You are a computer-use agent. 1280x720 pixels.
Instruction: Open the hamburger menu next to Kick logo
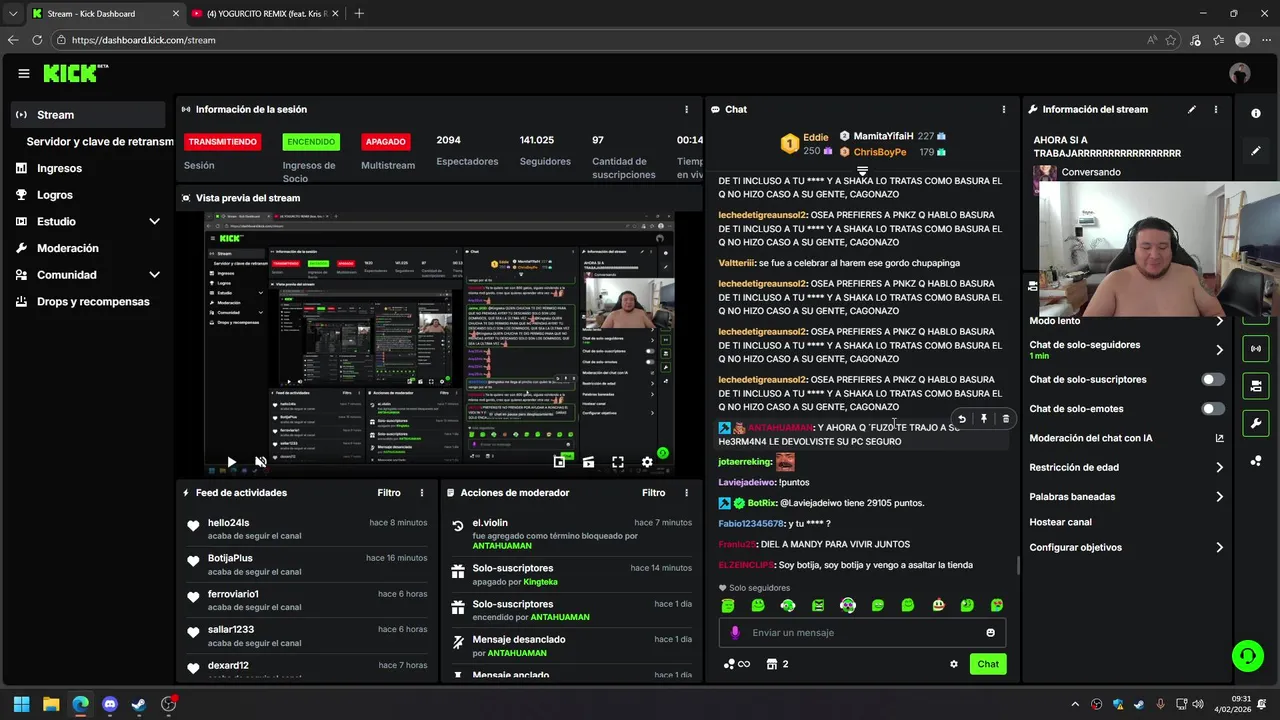click(x=23, y=73)
